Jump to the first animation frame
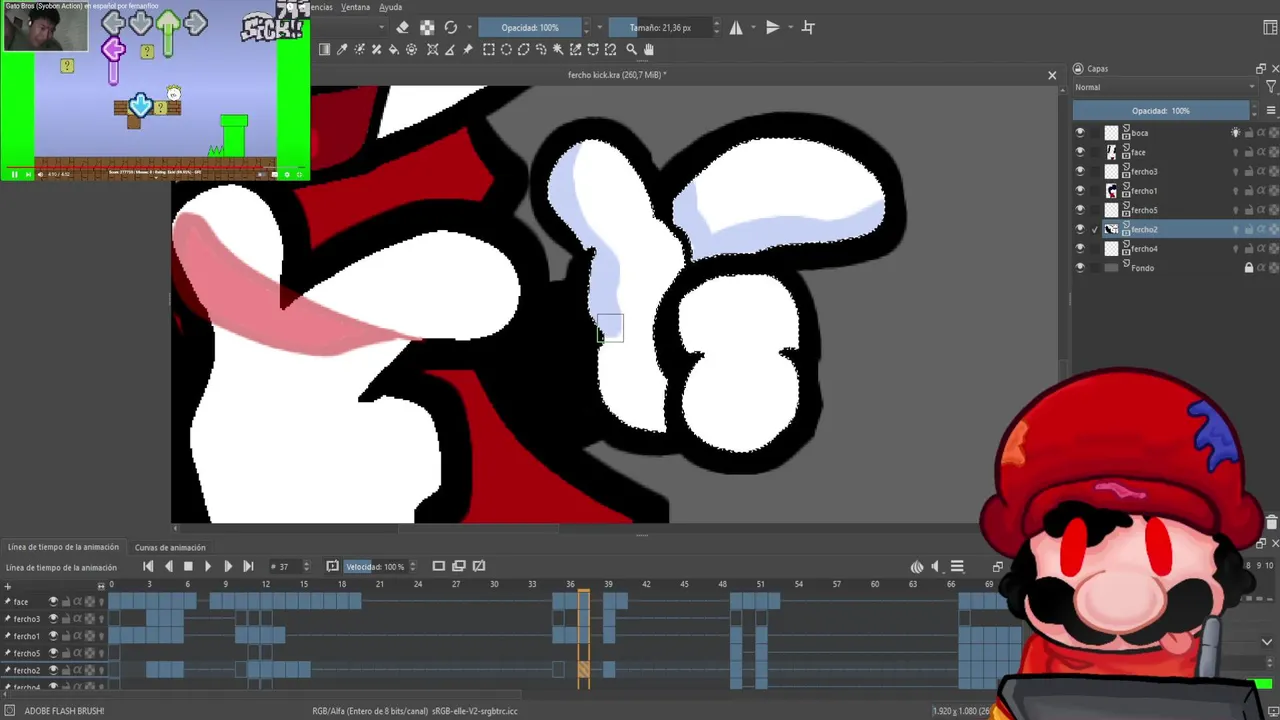1280x720 pixels. 148,567
